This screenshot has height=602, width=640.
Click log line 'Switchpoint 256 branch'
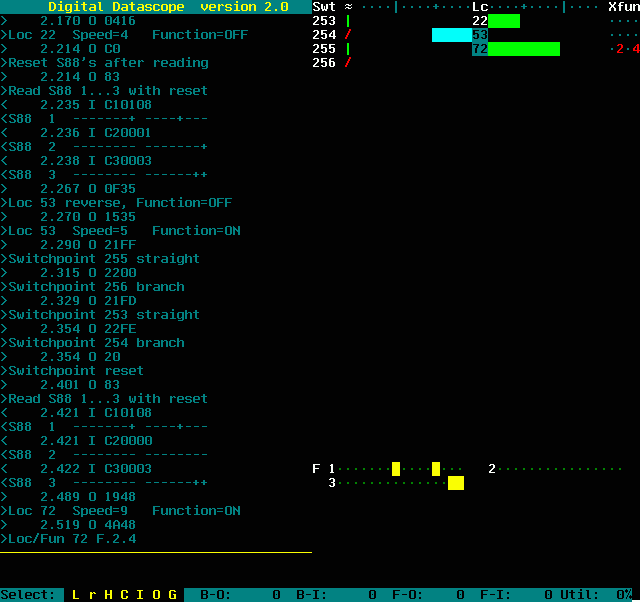click(92, 287)
